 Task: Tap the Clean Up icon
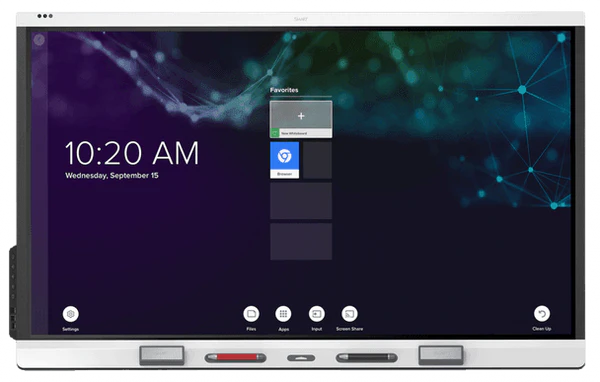pos(542,314)
